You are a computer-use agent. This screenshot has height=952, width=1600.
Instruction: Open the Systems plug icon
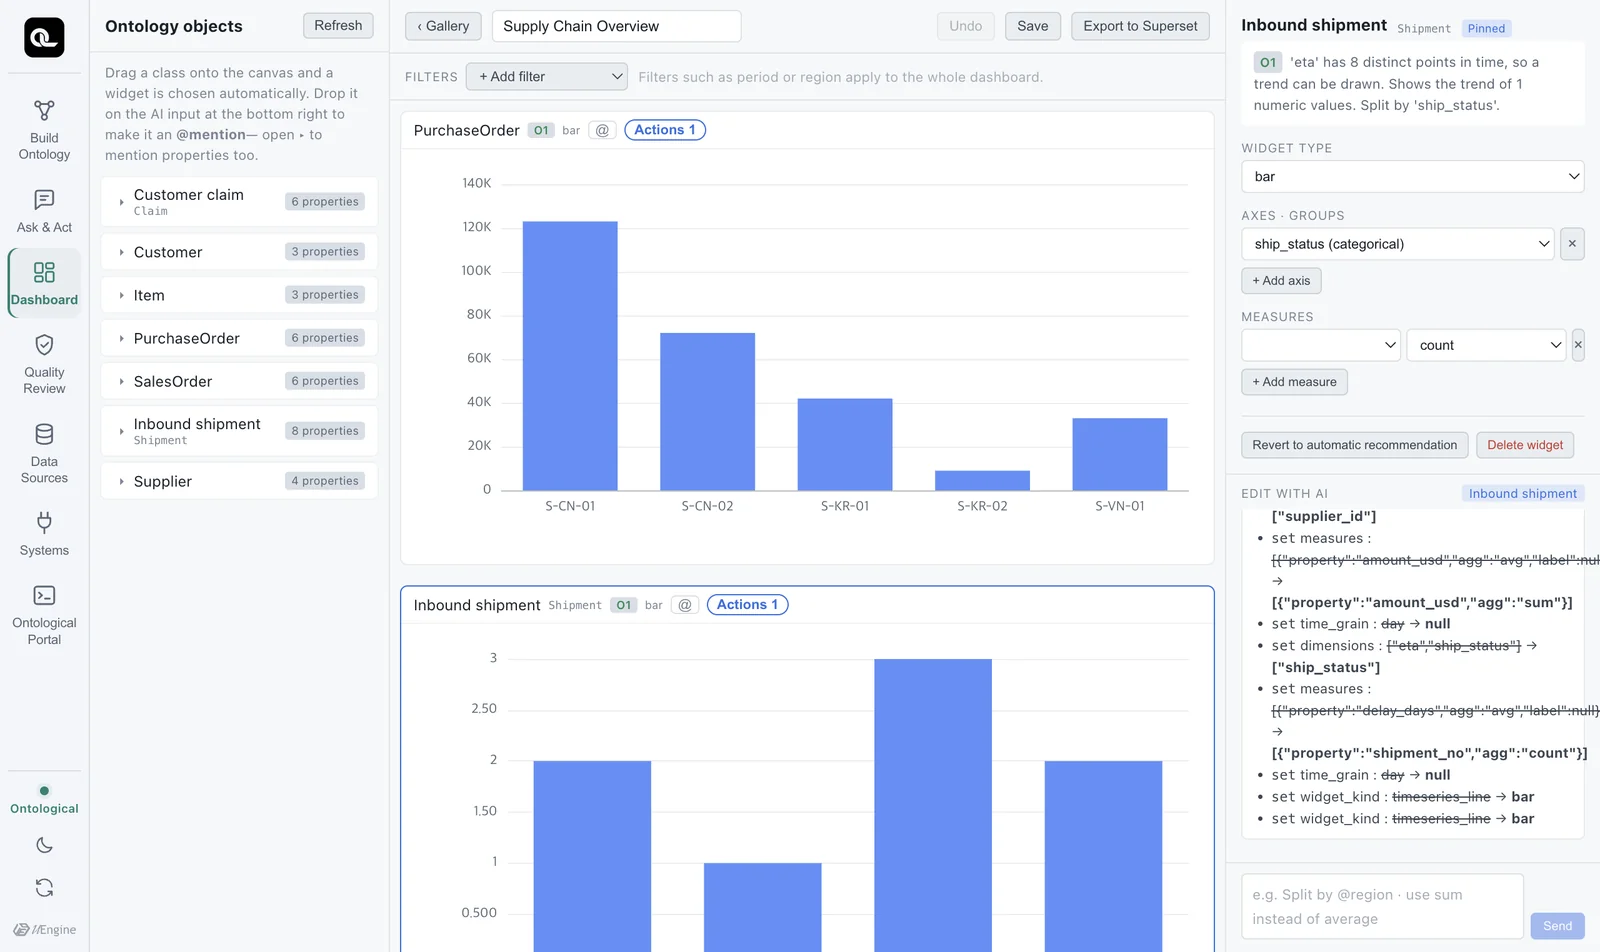pos(44,522)
